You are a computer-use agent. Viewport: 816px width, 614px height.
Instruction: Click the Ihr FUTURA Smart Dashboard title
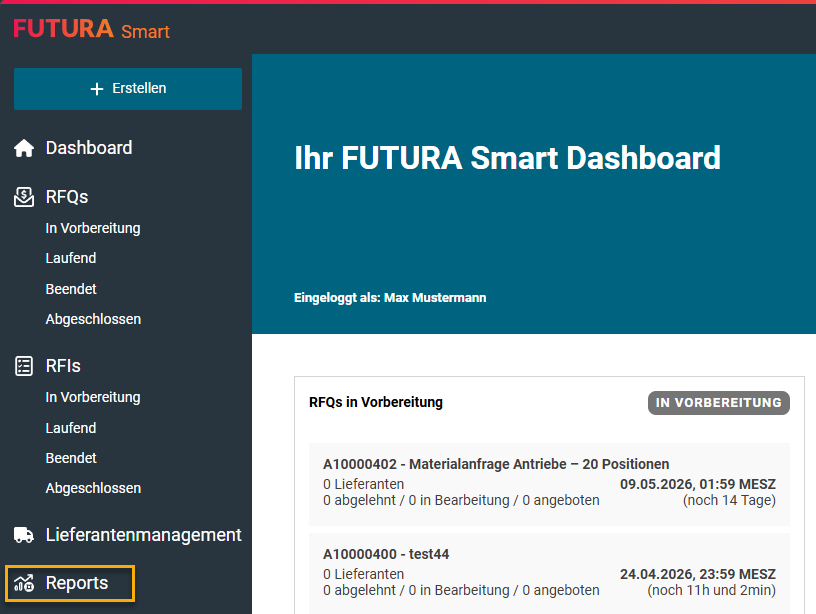507,158
